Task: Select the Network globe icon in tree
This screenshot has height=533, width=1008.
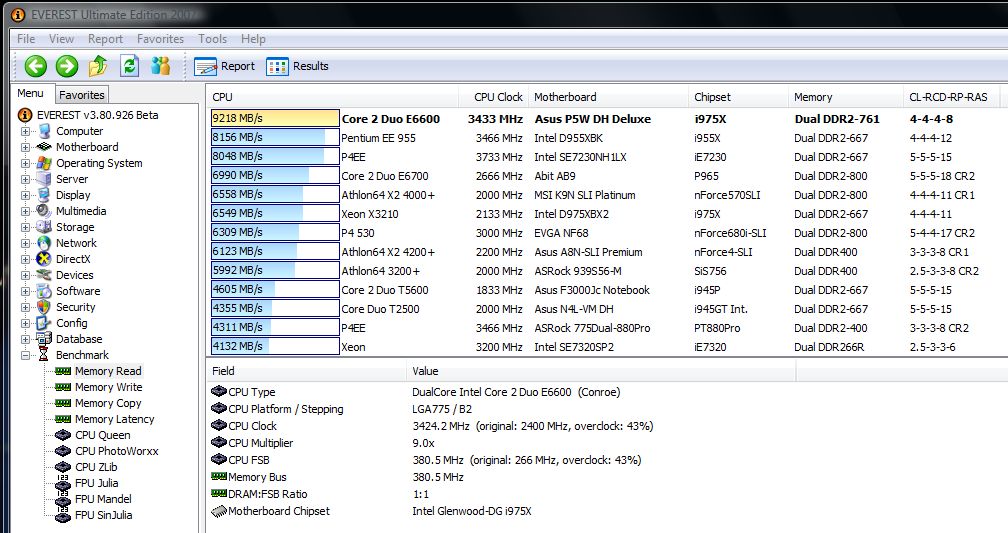Action: 44,243
